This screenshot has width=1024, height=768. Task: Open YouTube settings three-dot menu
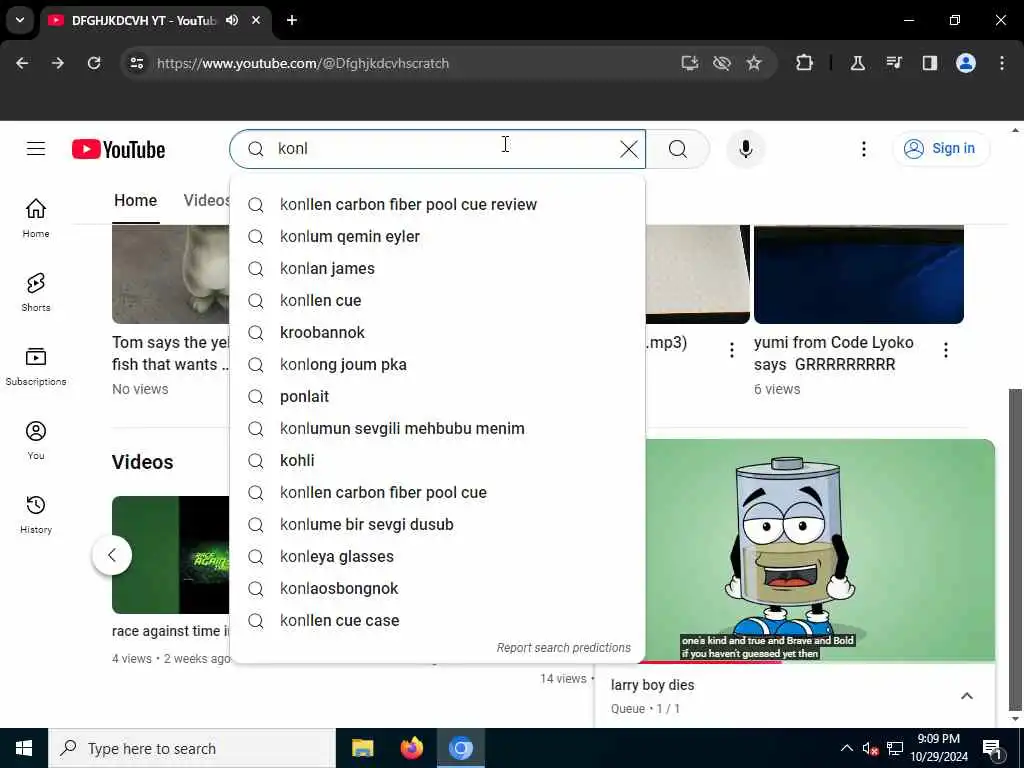click(x=863, y=149)
